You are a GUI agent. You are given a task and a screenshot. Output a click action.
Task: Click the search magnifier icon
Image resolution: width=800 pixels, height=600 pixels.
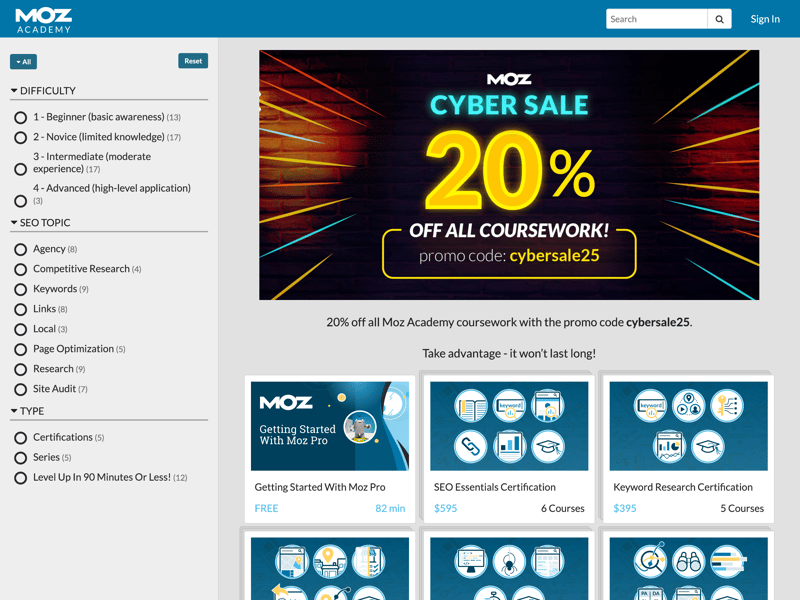coord(719,19)
